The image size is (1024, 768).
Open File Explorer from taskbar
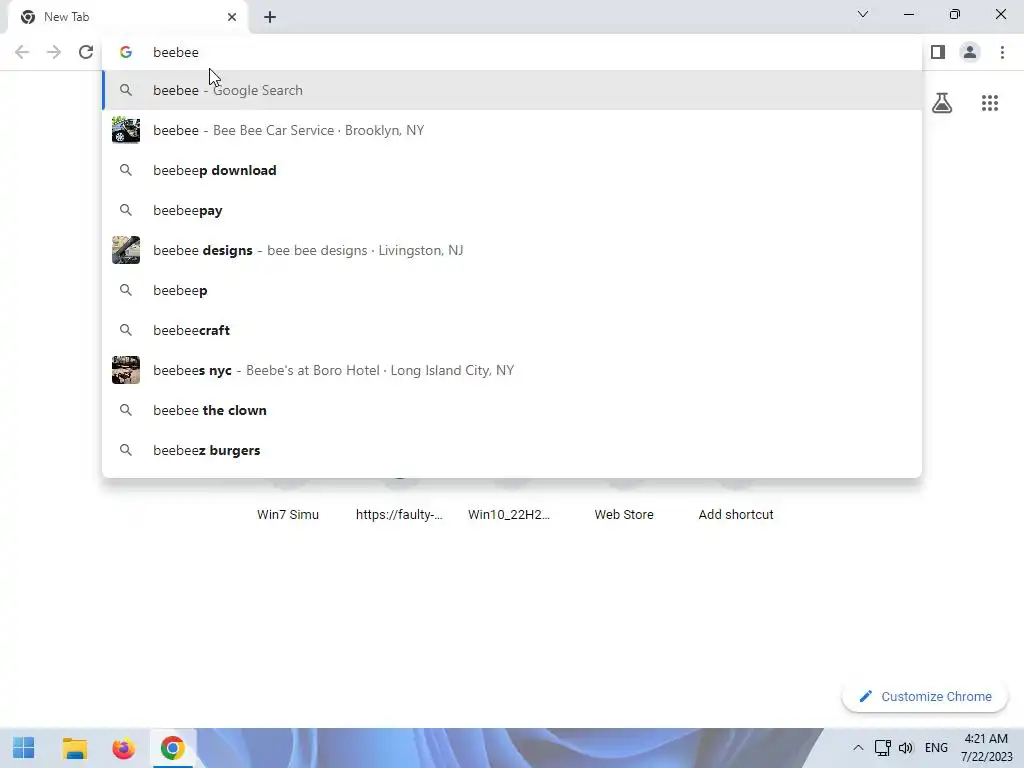click(74, 748)
